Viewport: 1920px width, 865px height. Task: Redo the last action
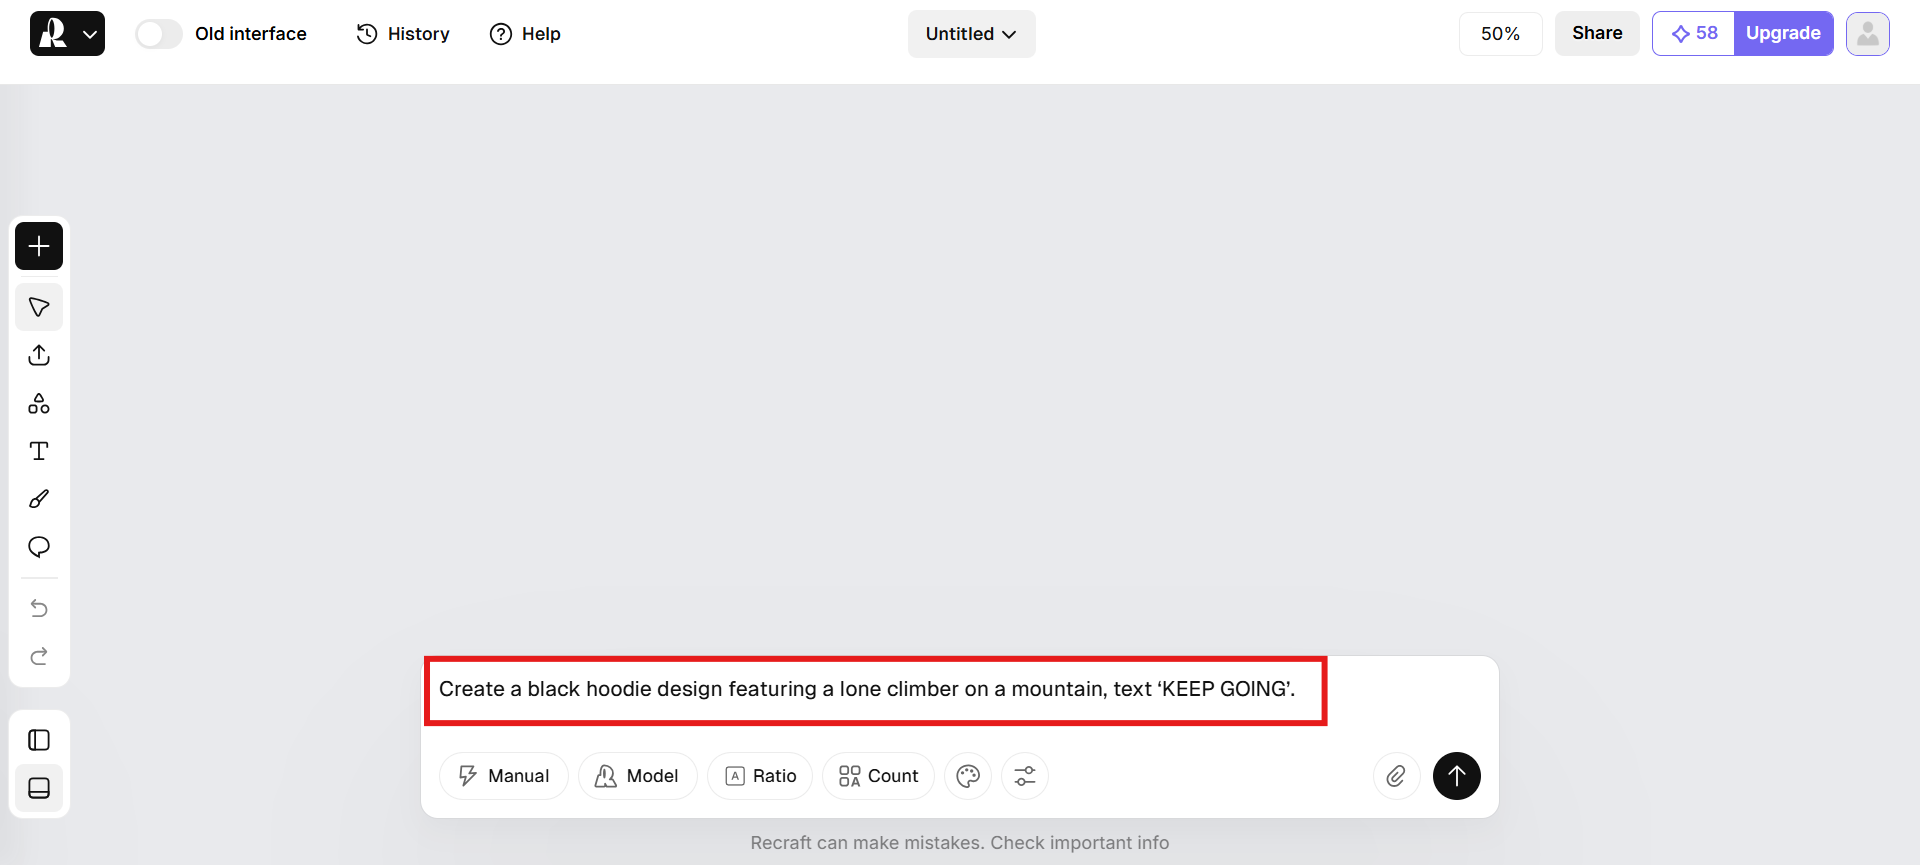pyautogui.click(x=39, y=656)
